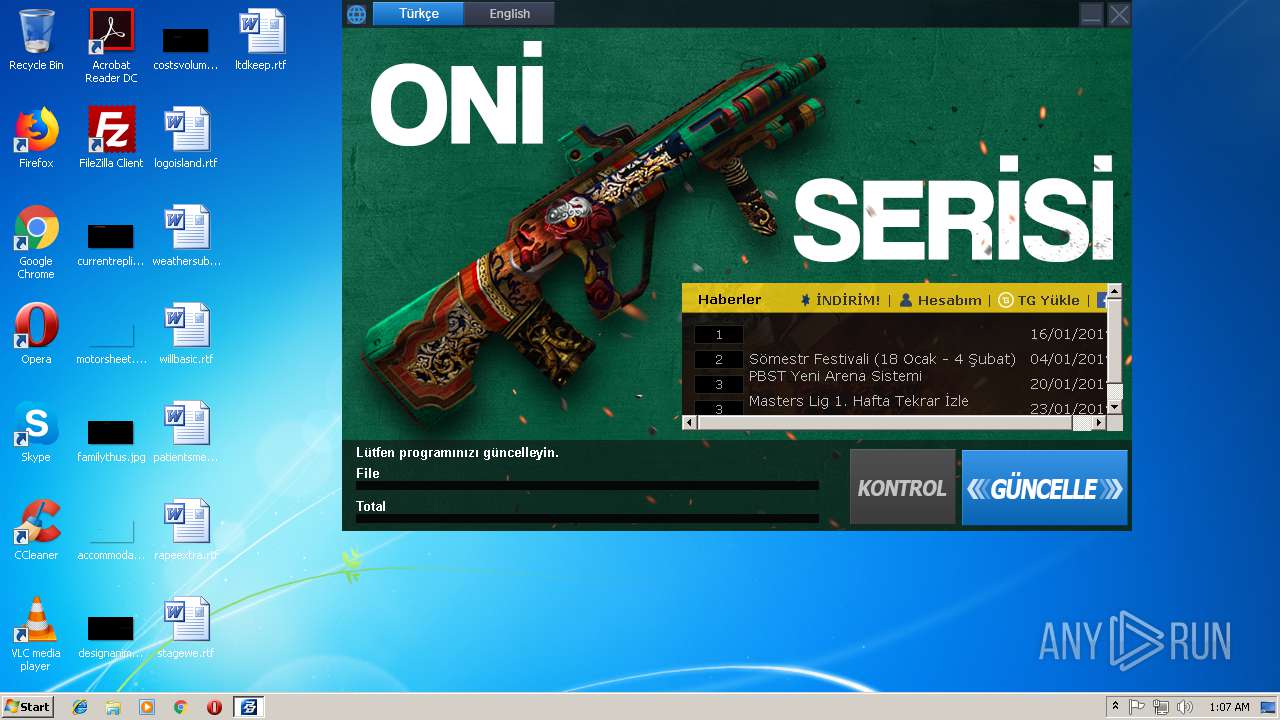Select the patientsme… rtf file

186,432
